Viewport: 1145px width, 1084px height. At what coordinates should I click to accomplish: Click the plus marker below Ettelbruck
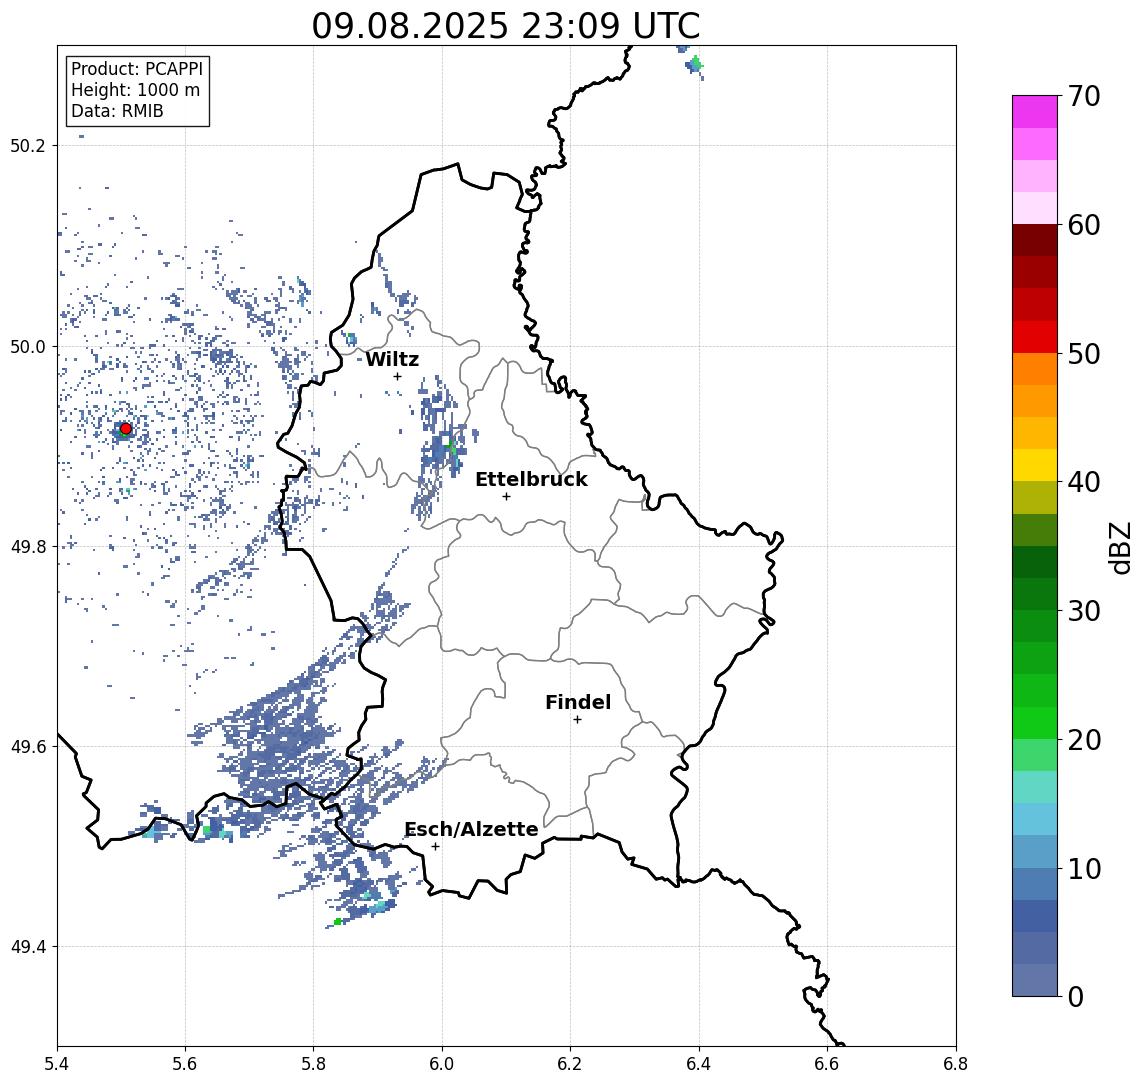[x=506, y=497]
